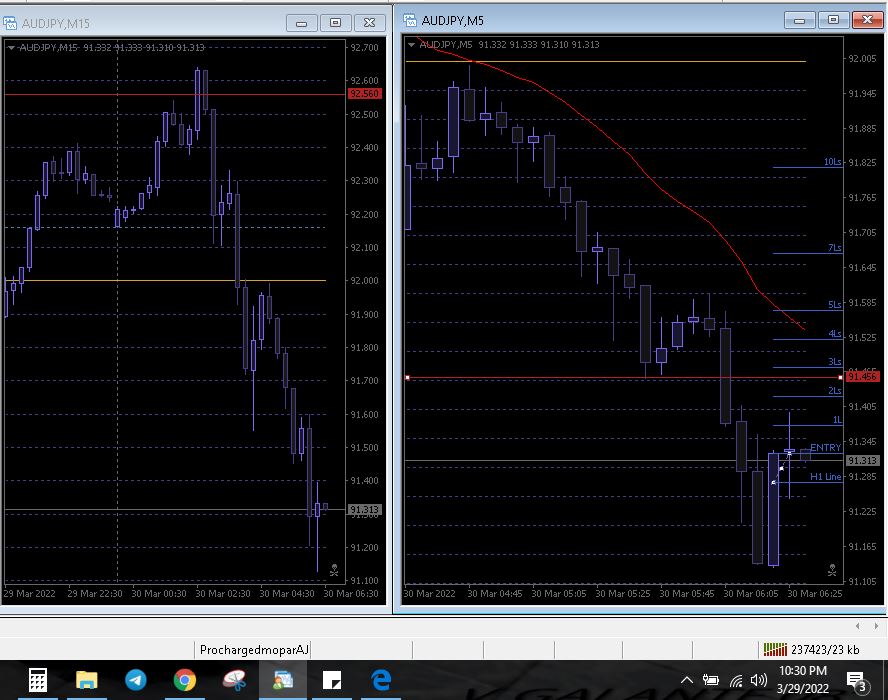Click the 5Ls level label
888x700 pixels.
point(834,305)
